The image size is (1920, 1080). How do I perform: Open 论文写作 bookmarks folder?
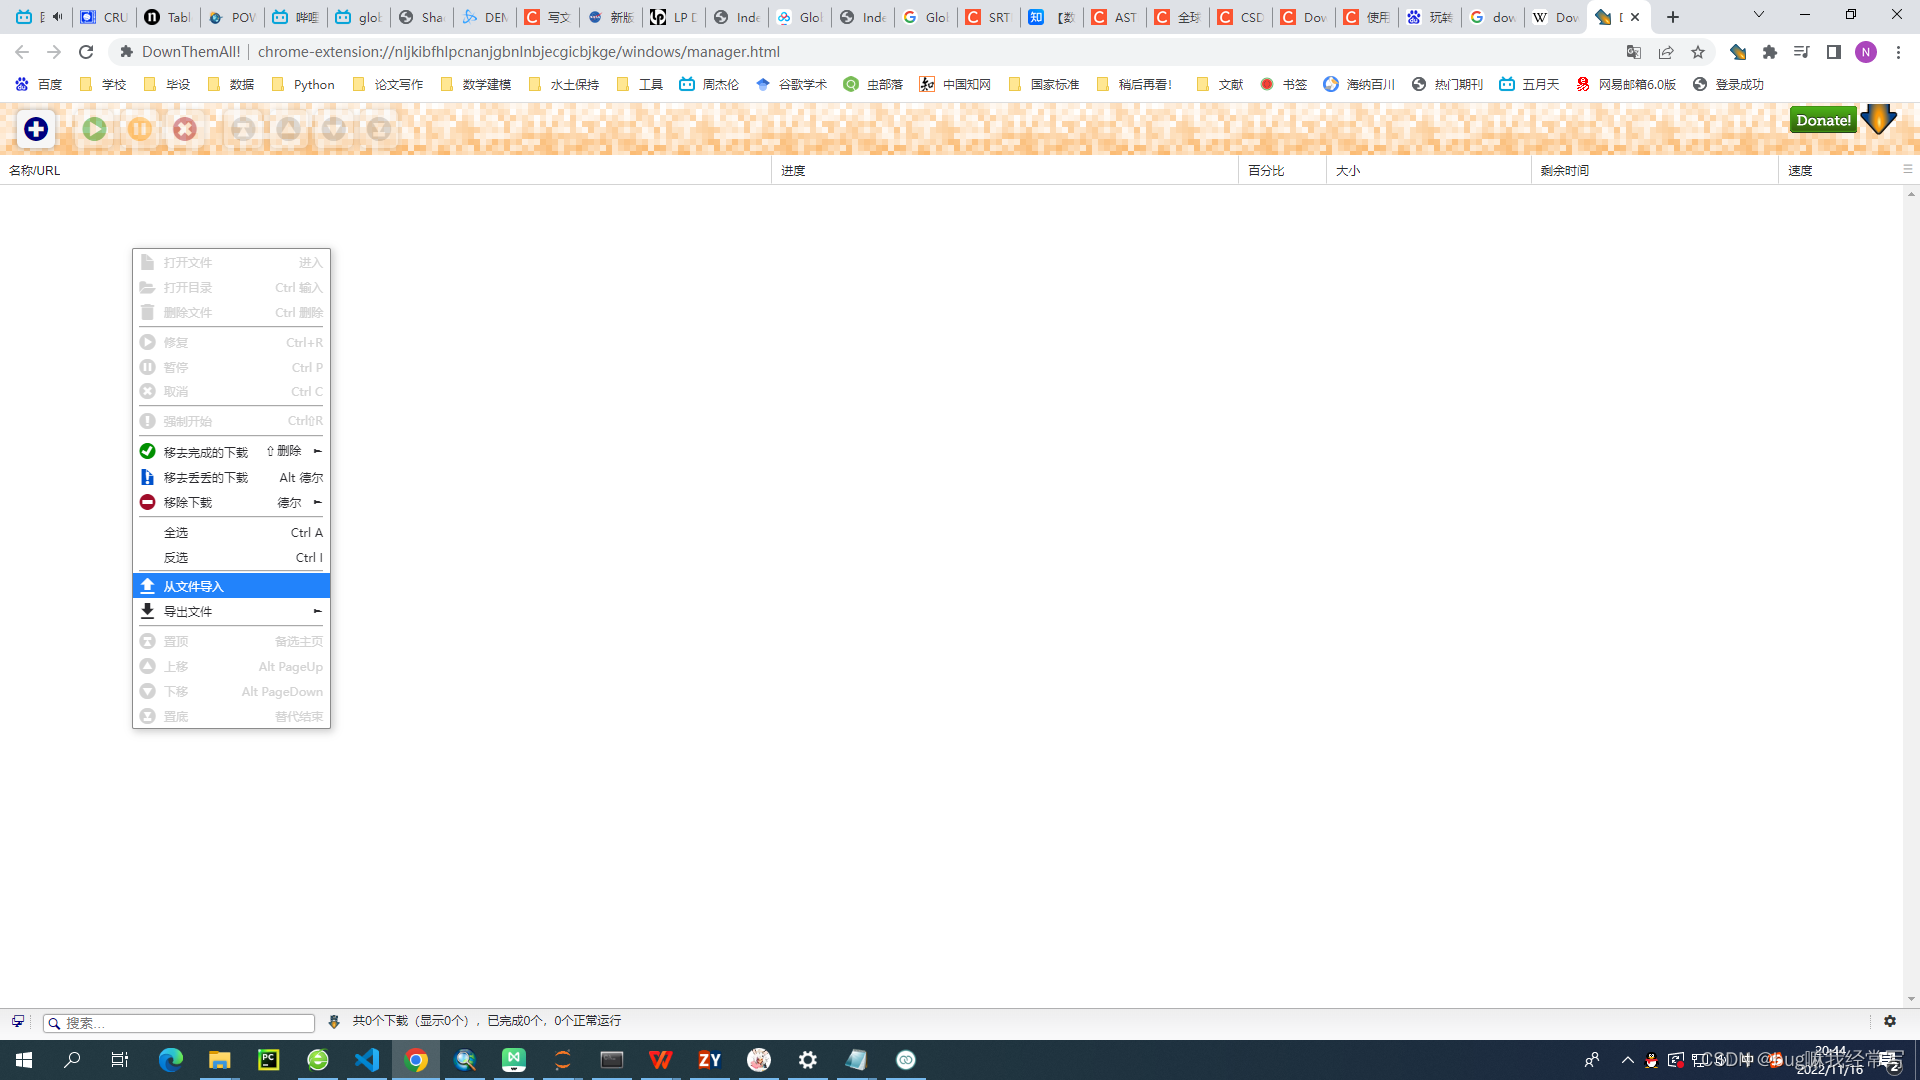(387, 84)
